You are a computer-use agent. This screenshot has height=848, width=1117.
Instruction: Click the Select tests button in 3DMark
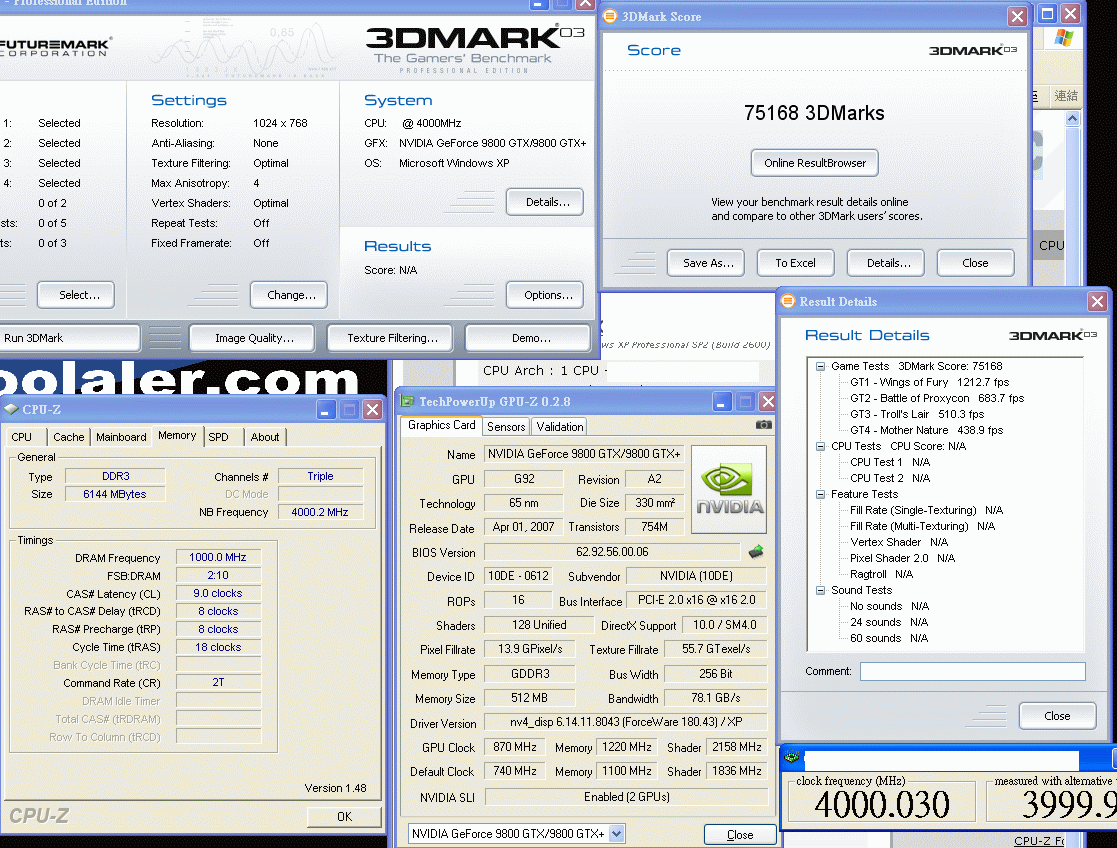point(76,295)
